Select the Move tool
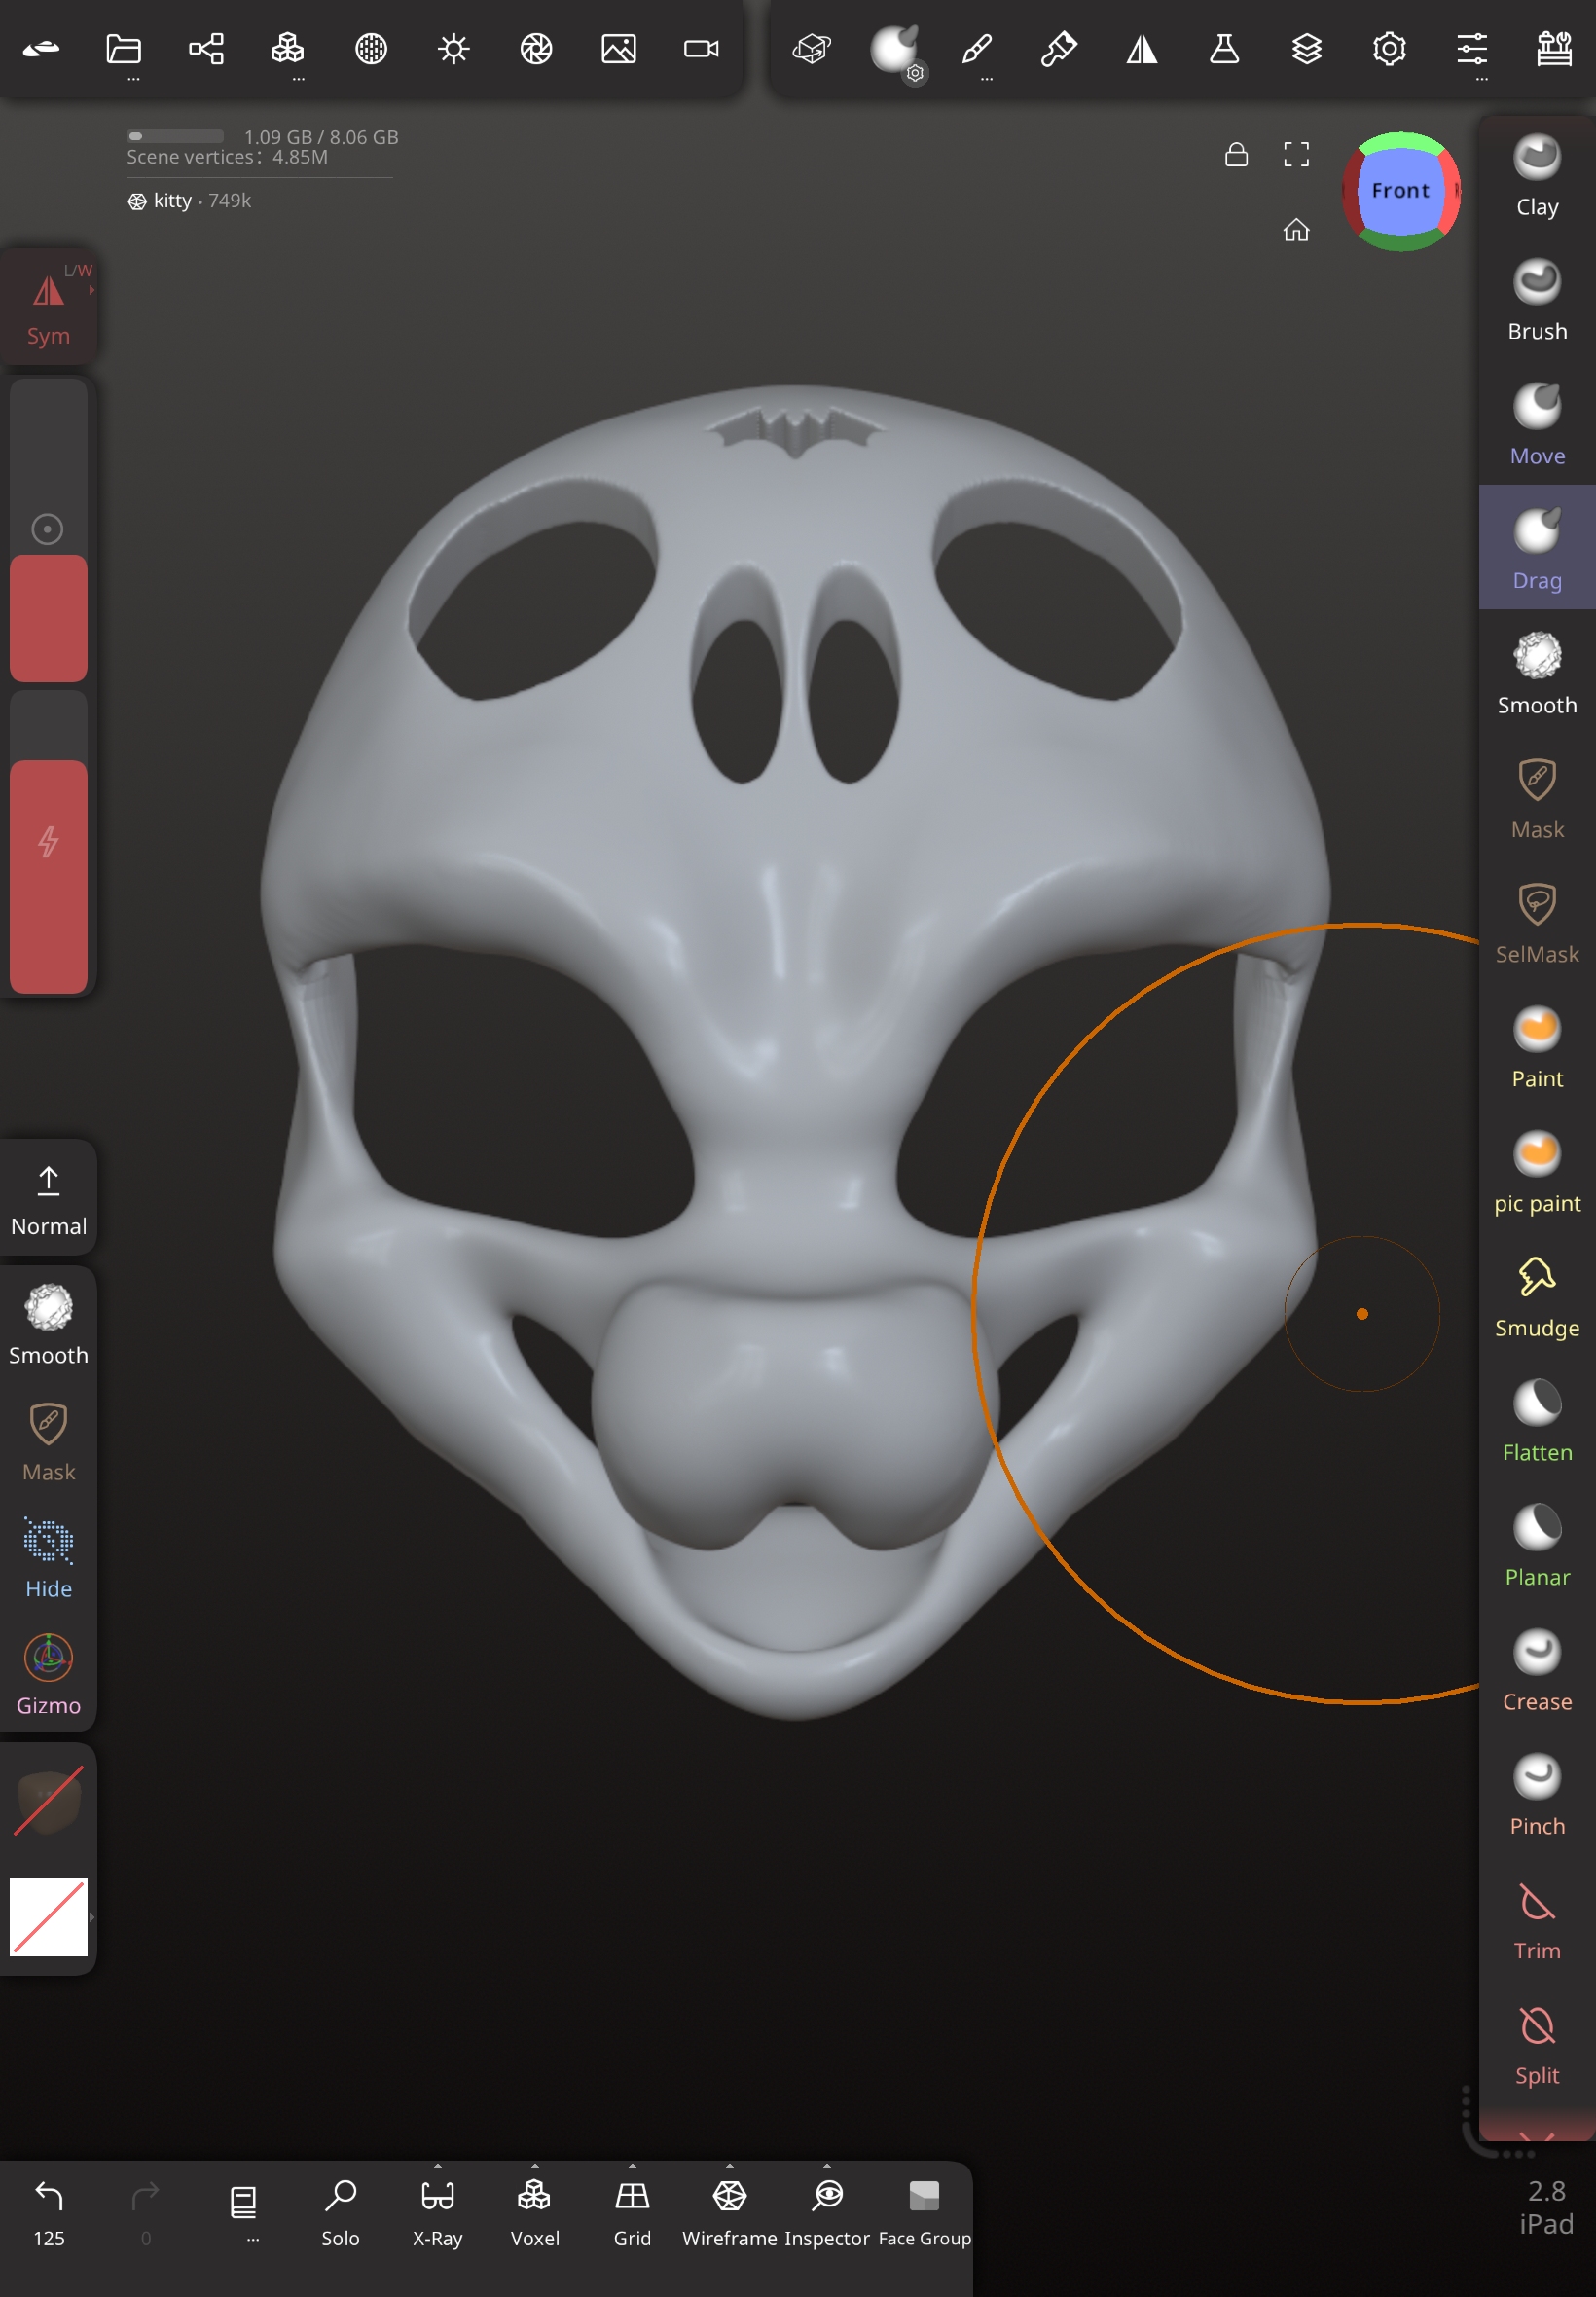This screenshot has width=1596, height=2297. tap(1536, 424)
